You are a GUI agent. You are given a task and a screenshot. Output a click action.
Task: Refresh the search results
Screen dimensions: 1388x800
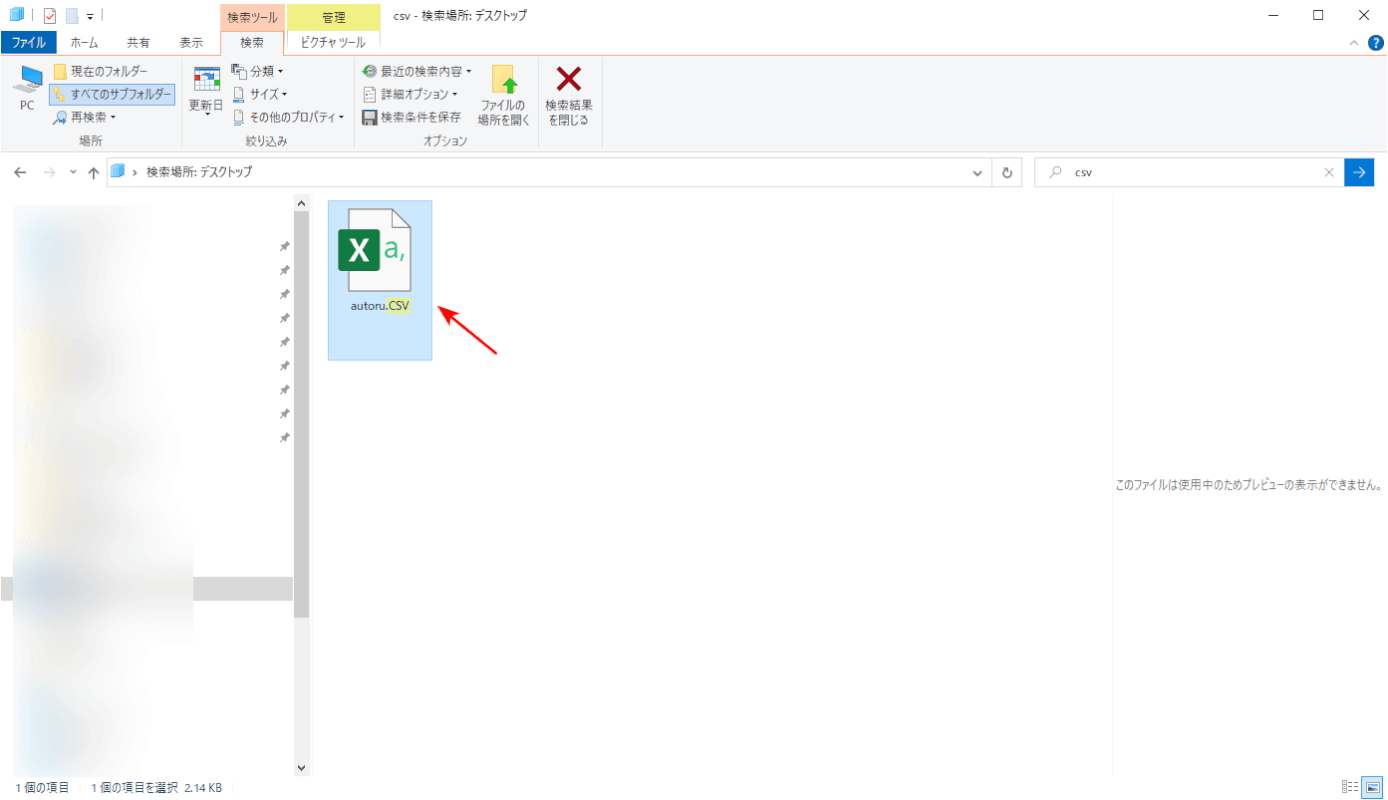point(1007,172)
